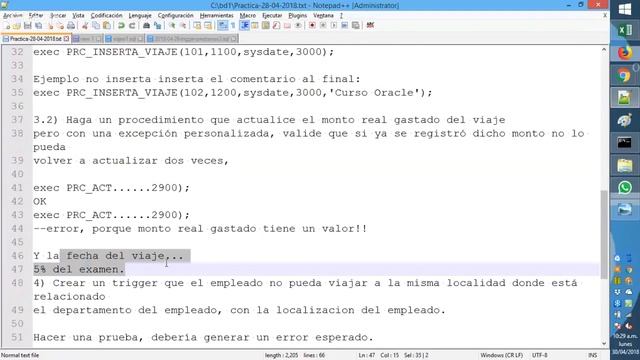Viewport: 640px width, 360px height.
Task: Click the Open file toolbar icon
Action: coord(17,26)
